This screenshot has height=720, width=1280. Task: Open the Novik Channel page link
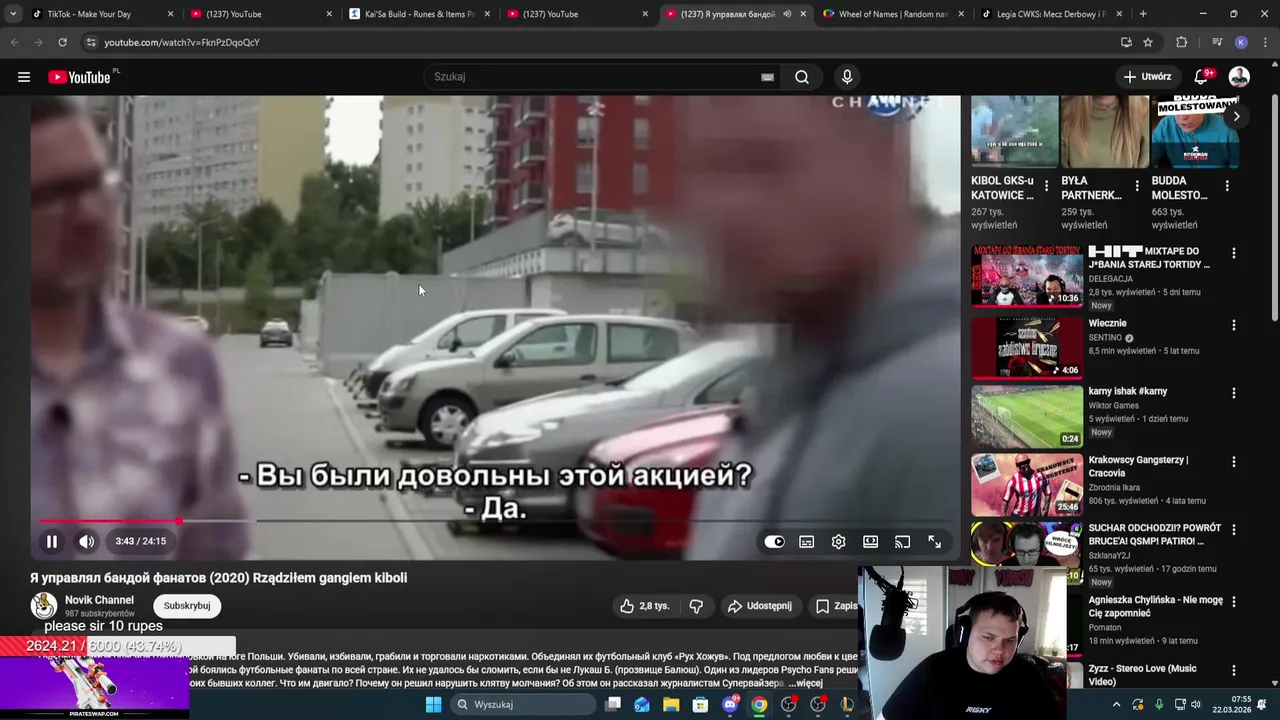click(x=99, y=600)
